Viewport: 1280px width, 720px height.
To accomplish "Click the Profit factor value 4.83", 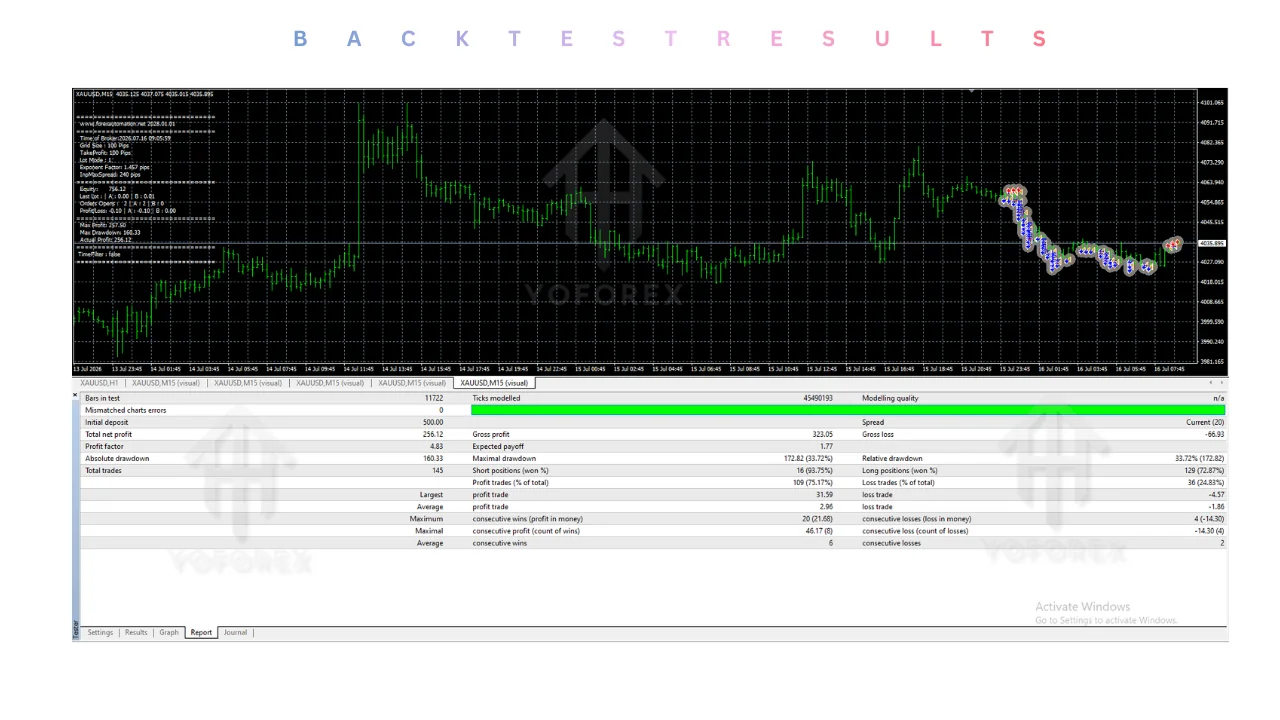I will tap(436, 446).
